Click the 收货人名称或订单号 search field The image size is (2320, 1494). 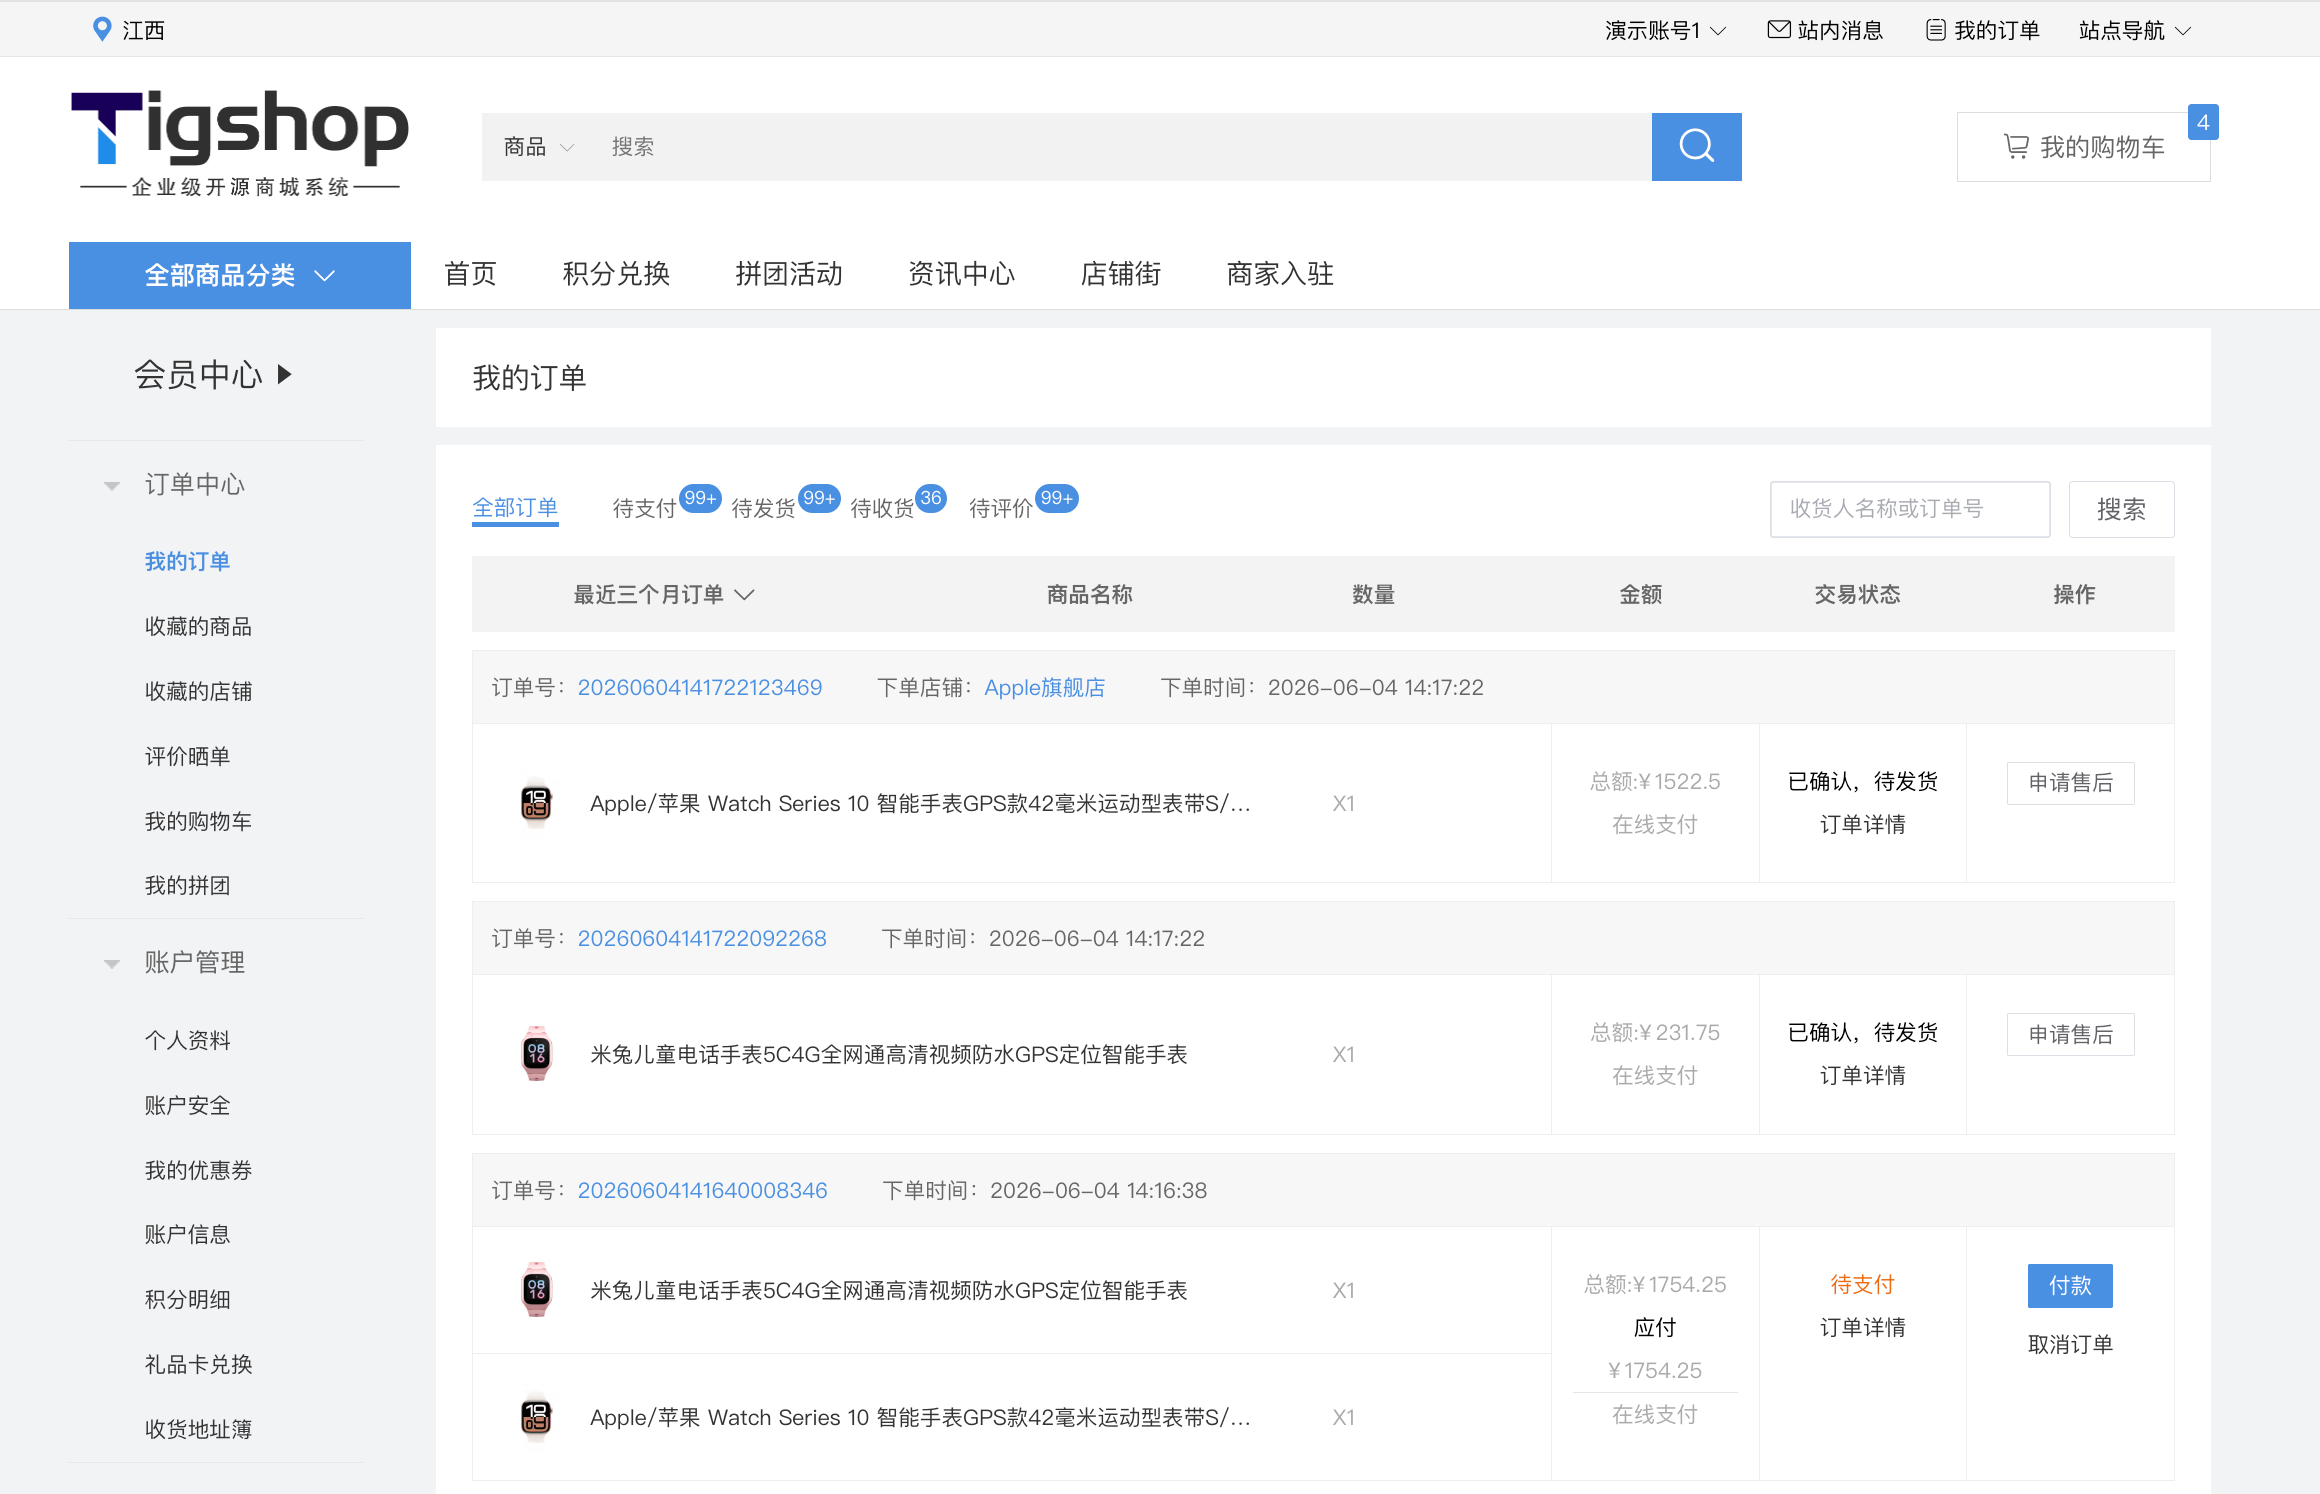point(1910,509)
